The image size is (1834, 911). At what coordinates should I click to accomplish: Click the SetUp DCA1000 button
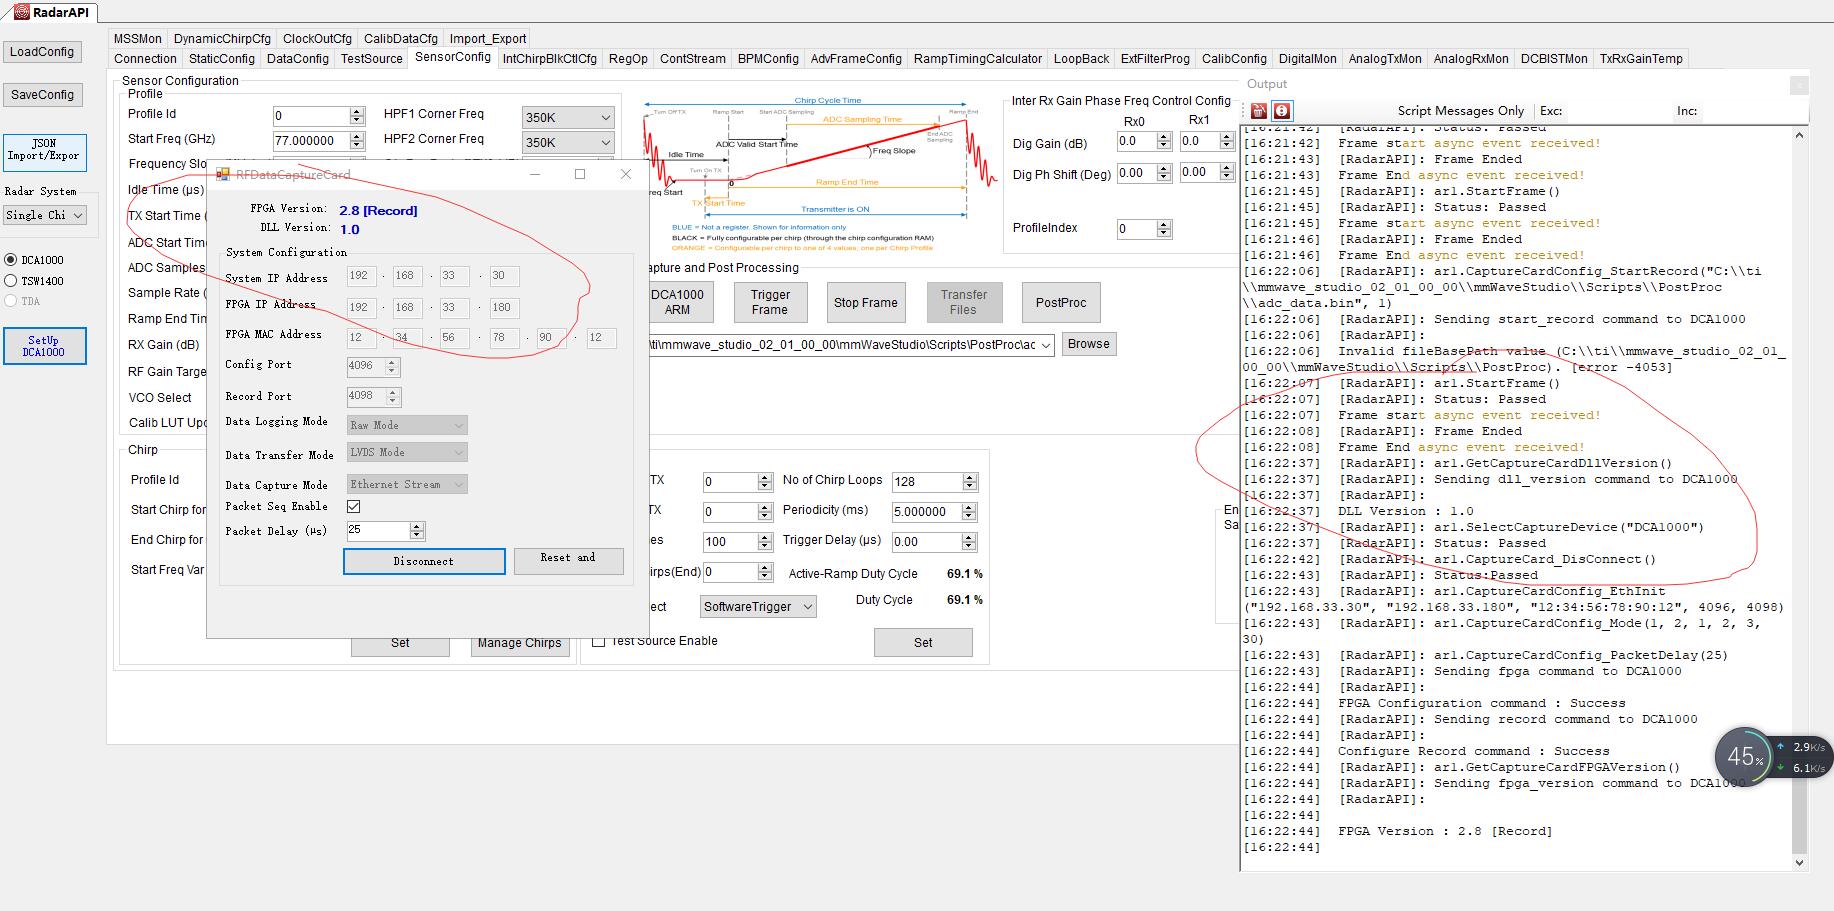pos(44,346)
